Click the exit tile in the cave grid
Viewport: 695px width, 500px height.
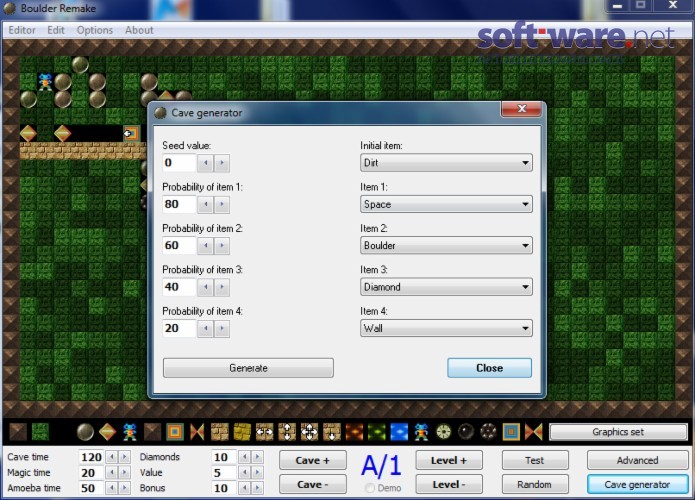point(132,133)
